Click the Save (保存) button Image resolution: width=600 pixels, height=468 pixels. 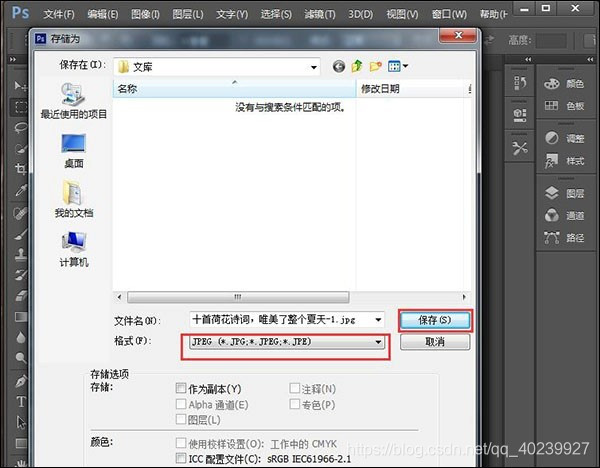pos(435,320)
